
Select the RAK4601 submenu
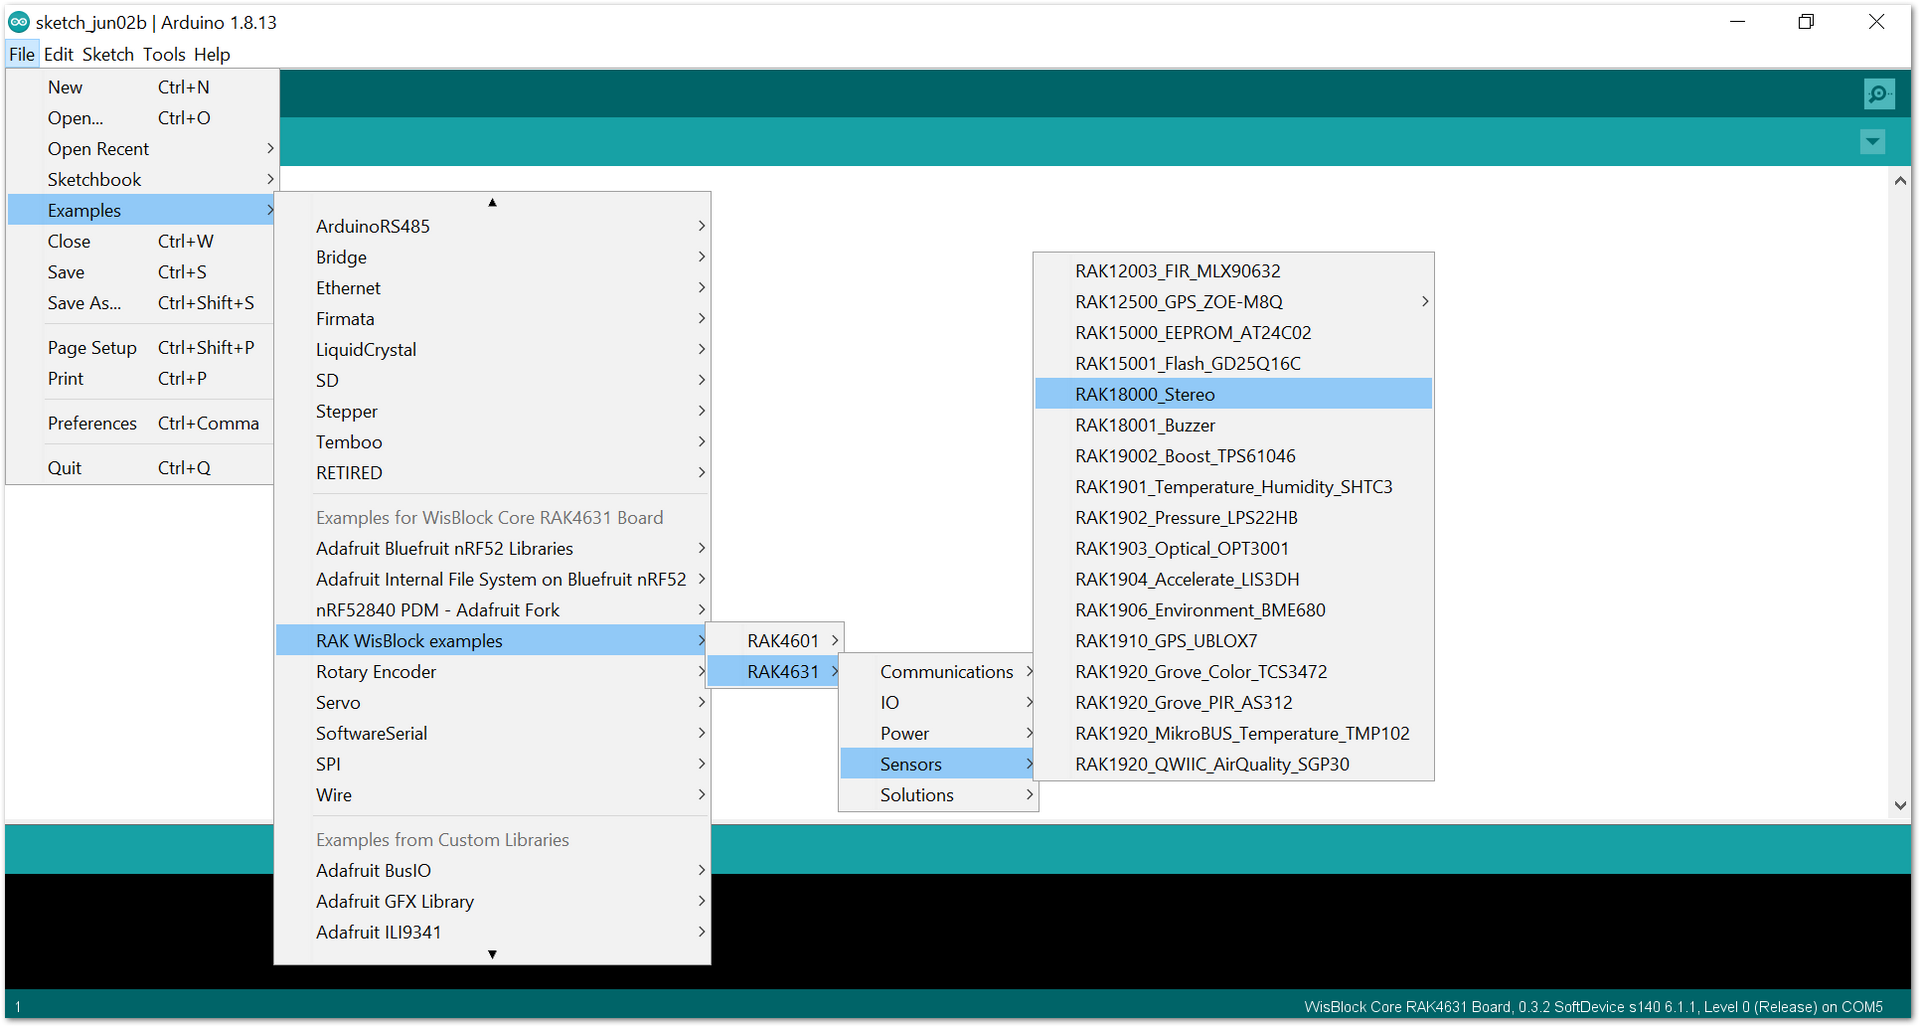(x=775, y=641)
